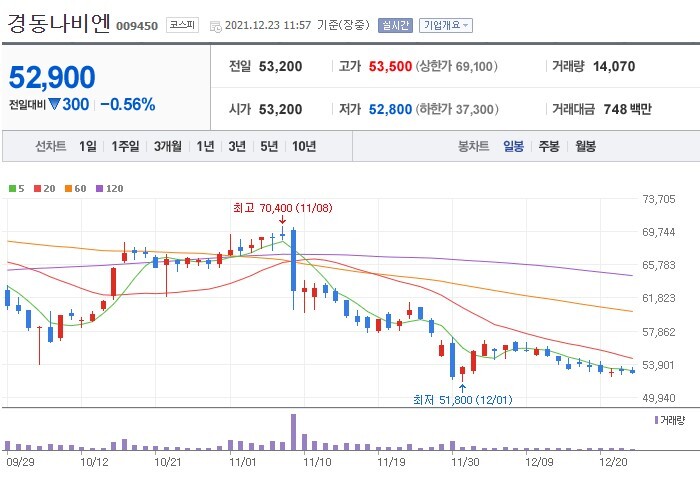Click the large blue 11/09 candlestick
Image resolution: width=700 pixels, height=488 pixels.
pyautogui.click(x=293, y=261)
